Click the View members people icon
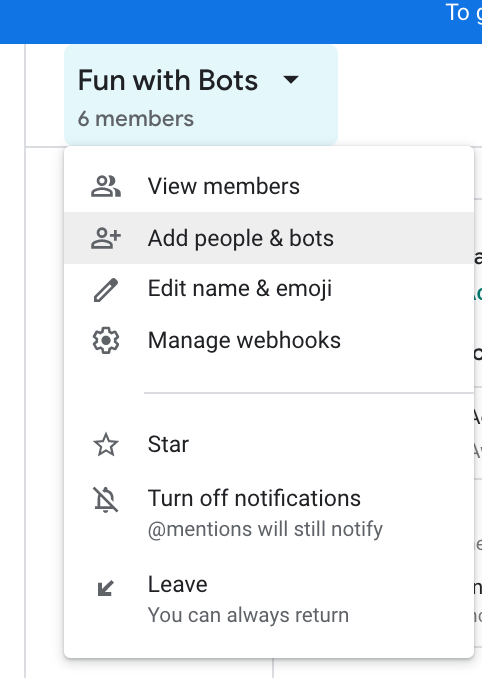The width and height of the screenshot is (482, 678). 106,186
